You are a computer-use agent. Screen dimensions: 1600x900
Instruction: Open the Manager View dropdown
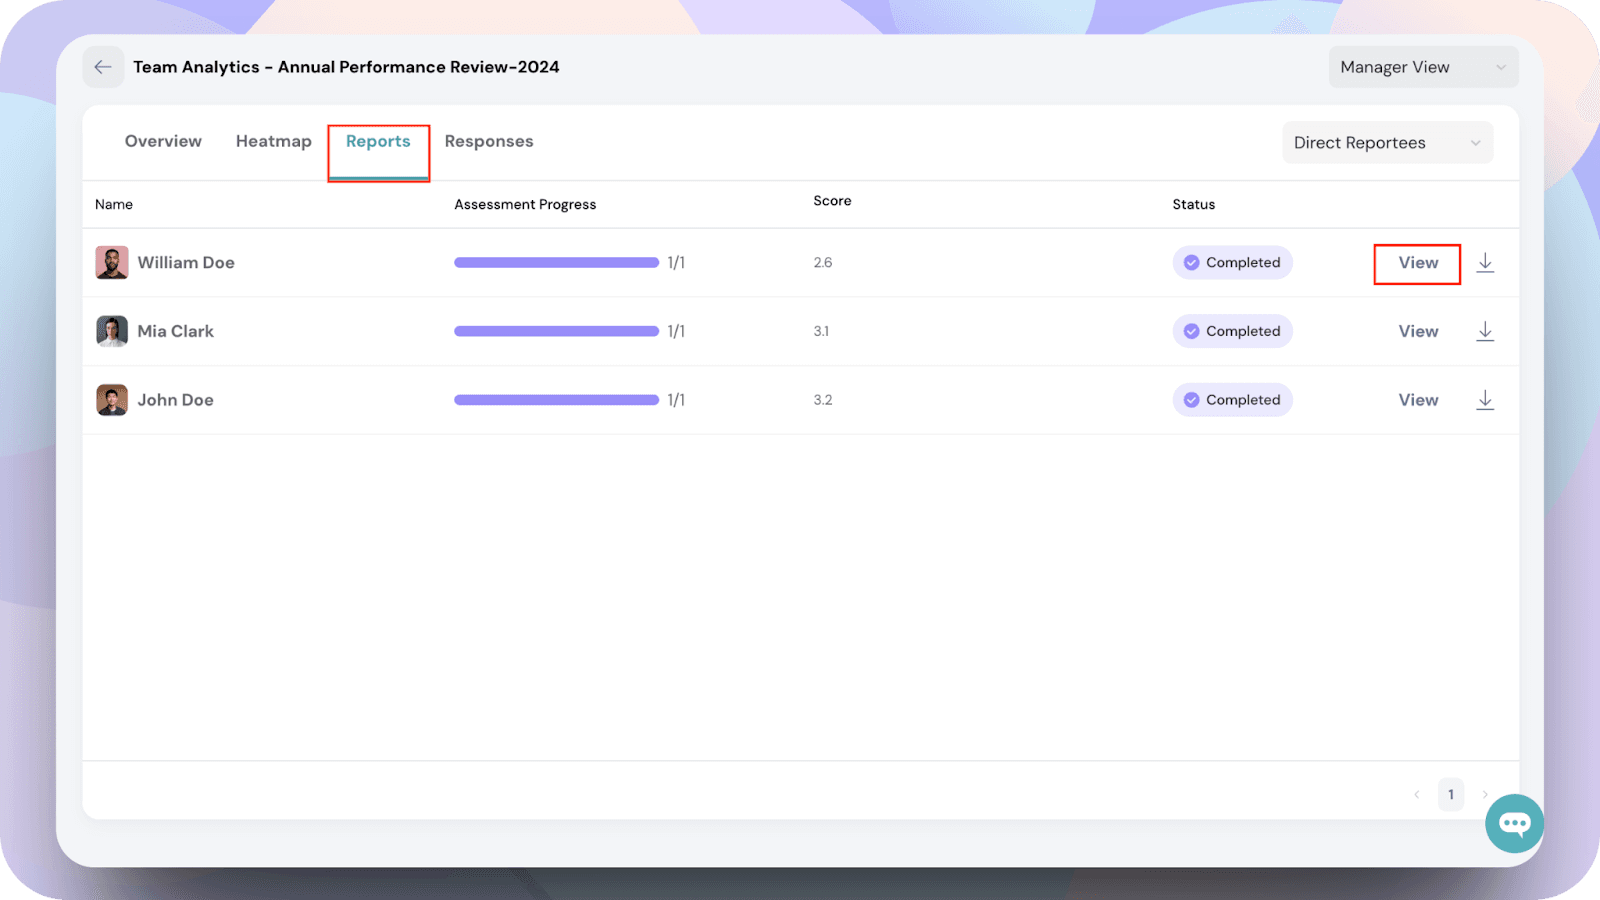click(x=1422, y=67)
